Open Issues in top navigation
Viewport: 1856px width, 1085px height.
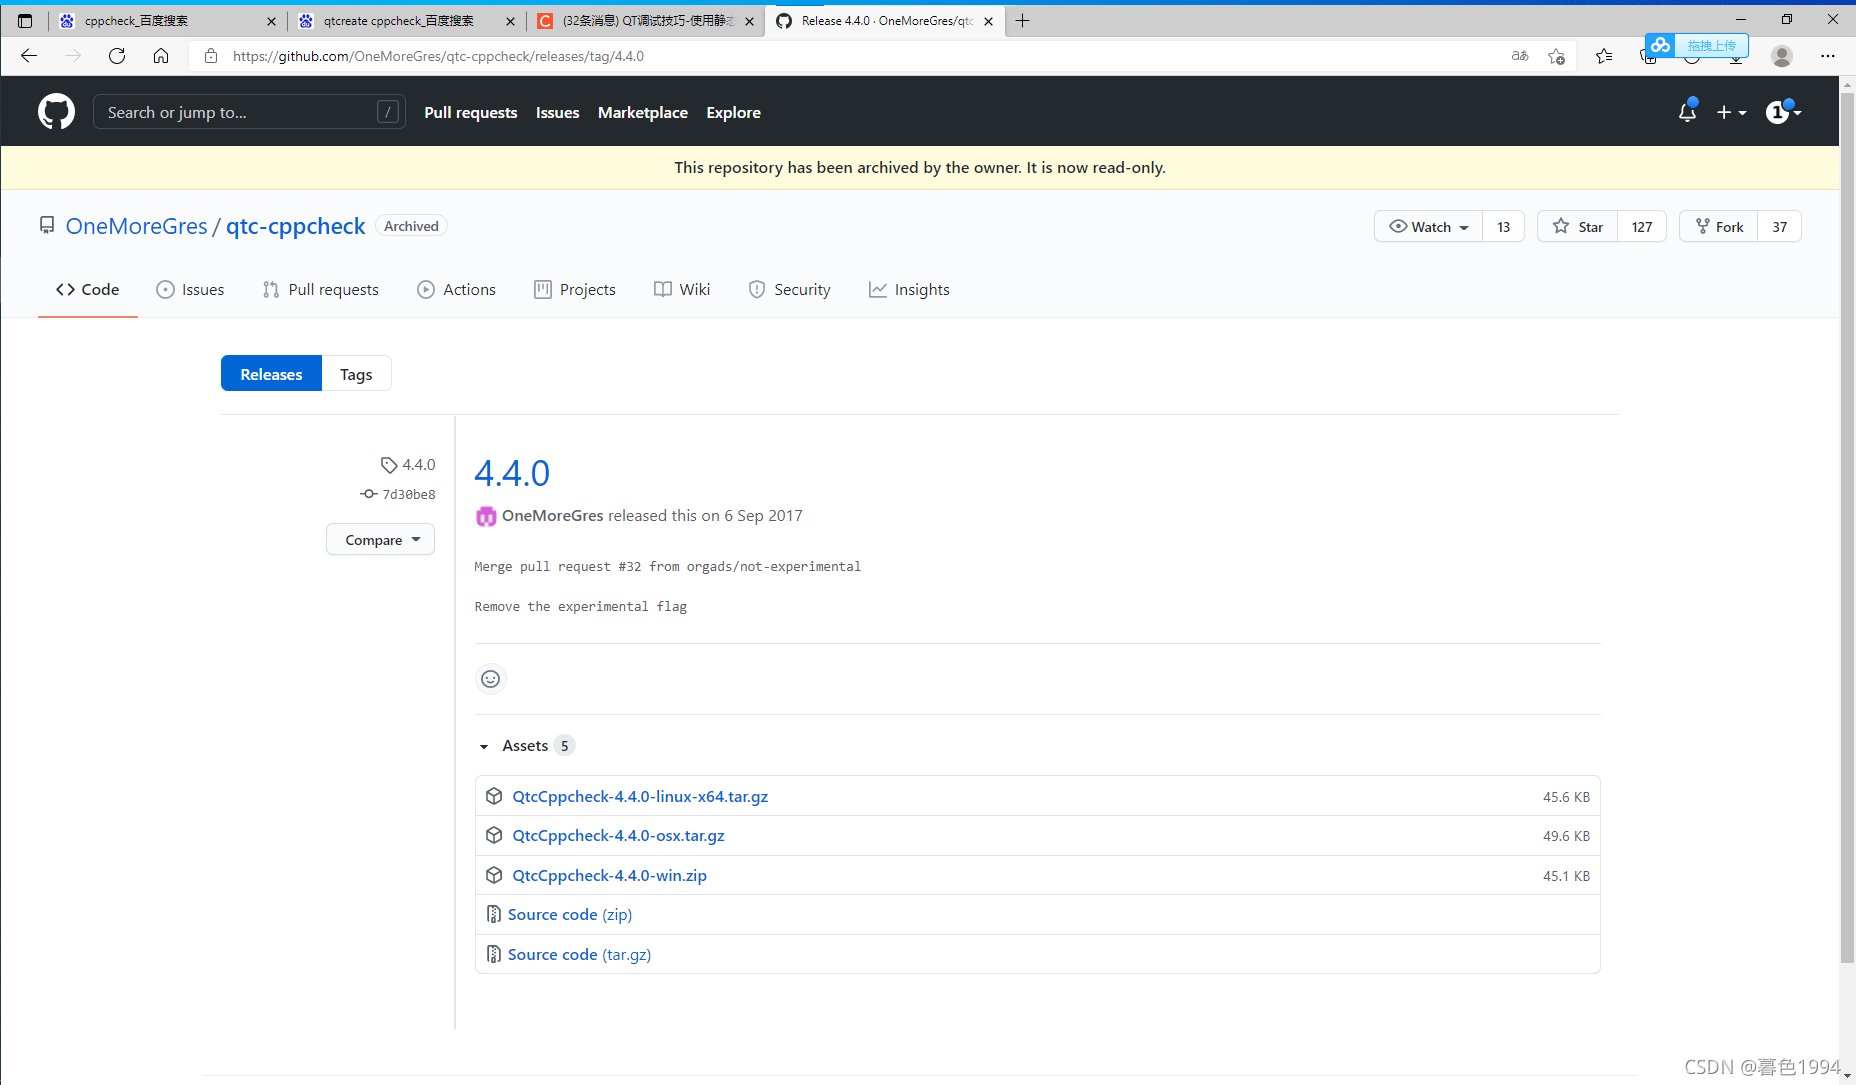pos(557,113)
